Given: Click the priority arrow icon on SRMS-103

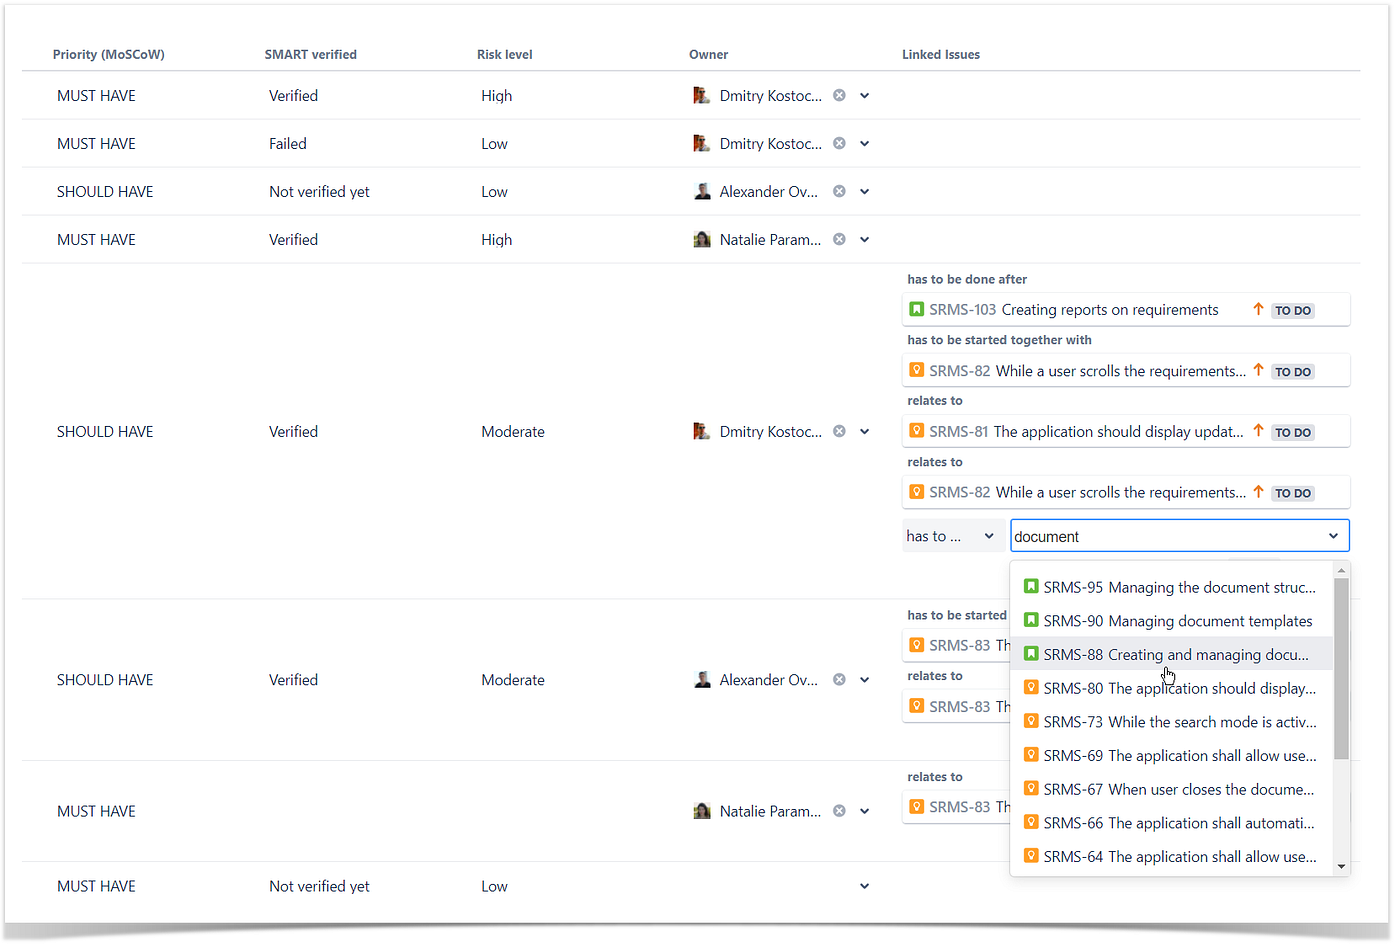Looking at the screenshot, I should click(1258, 309).
